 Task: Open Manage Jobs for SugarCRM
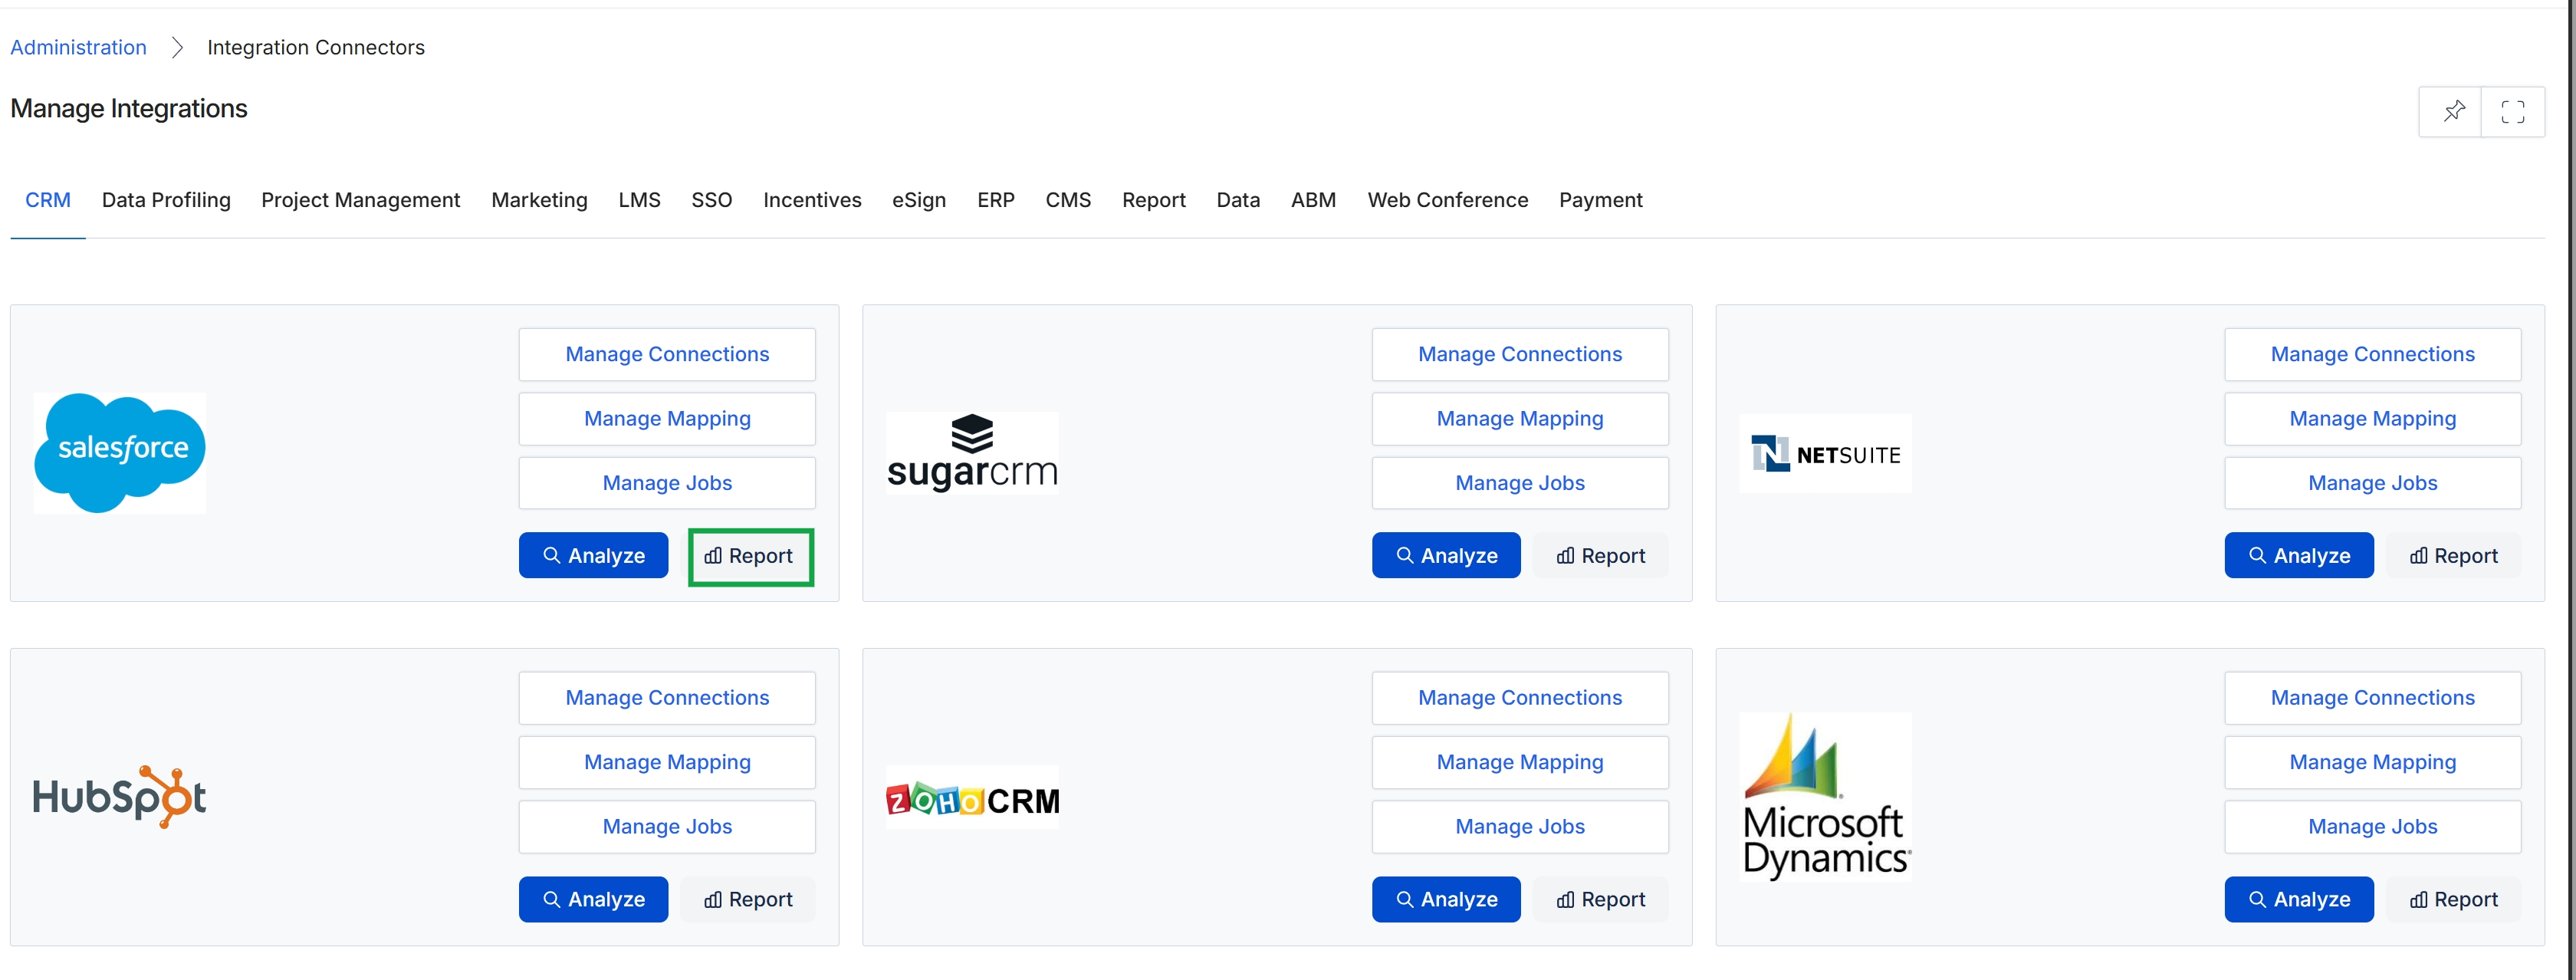(x=1520, y=483)
